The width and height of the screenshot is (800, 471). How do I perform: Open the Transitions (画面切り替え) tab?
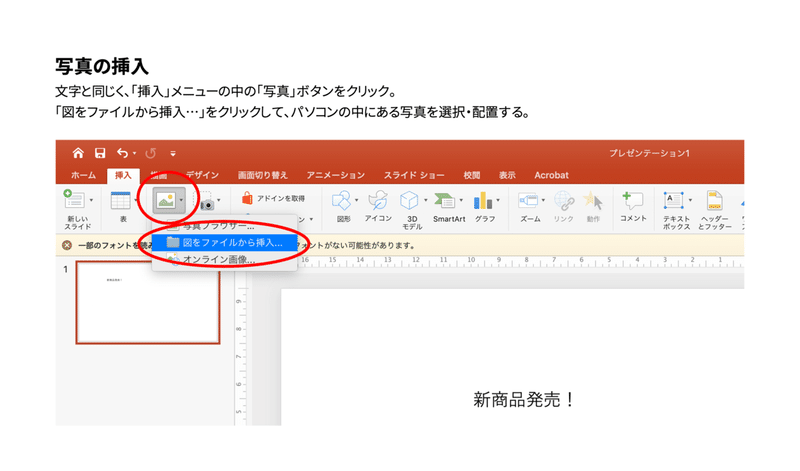point(263,175)
